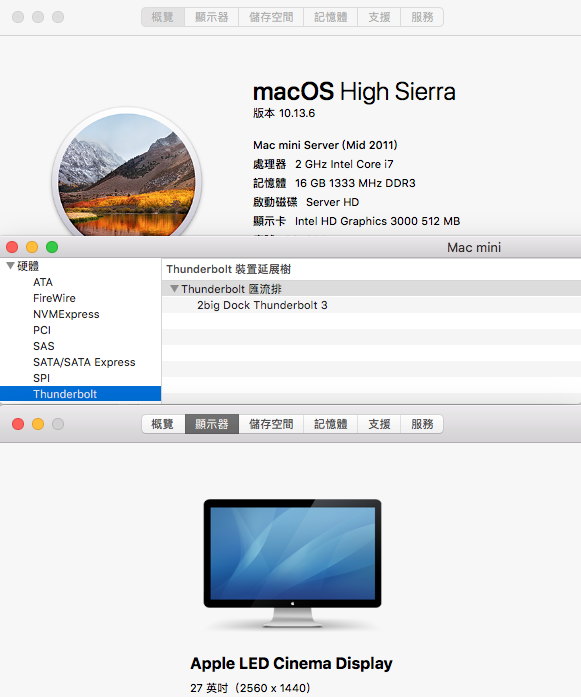Switch to 記憶體 tab in bottom window
Image resolution: width=581 pixels, height=697 pixels.
pyautogui.click(x=330, y=424)
